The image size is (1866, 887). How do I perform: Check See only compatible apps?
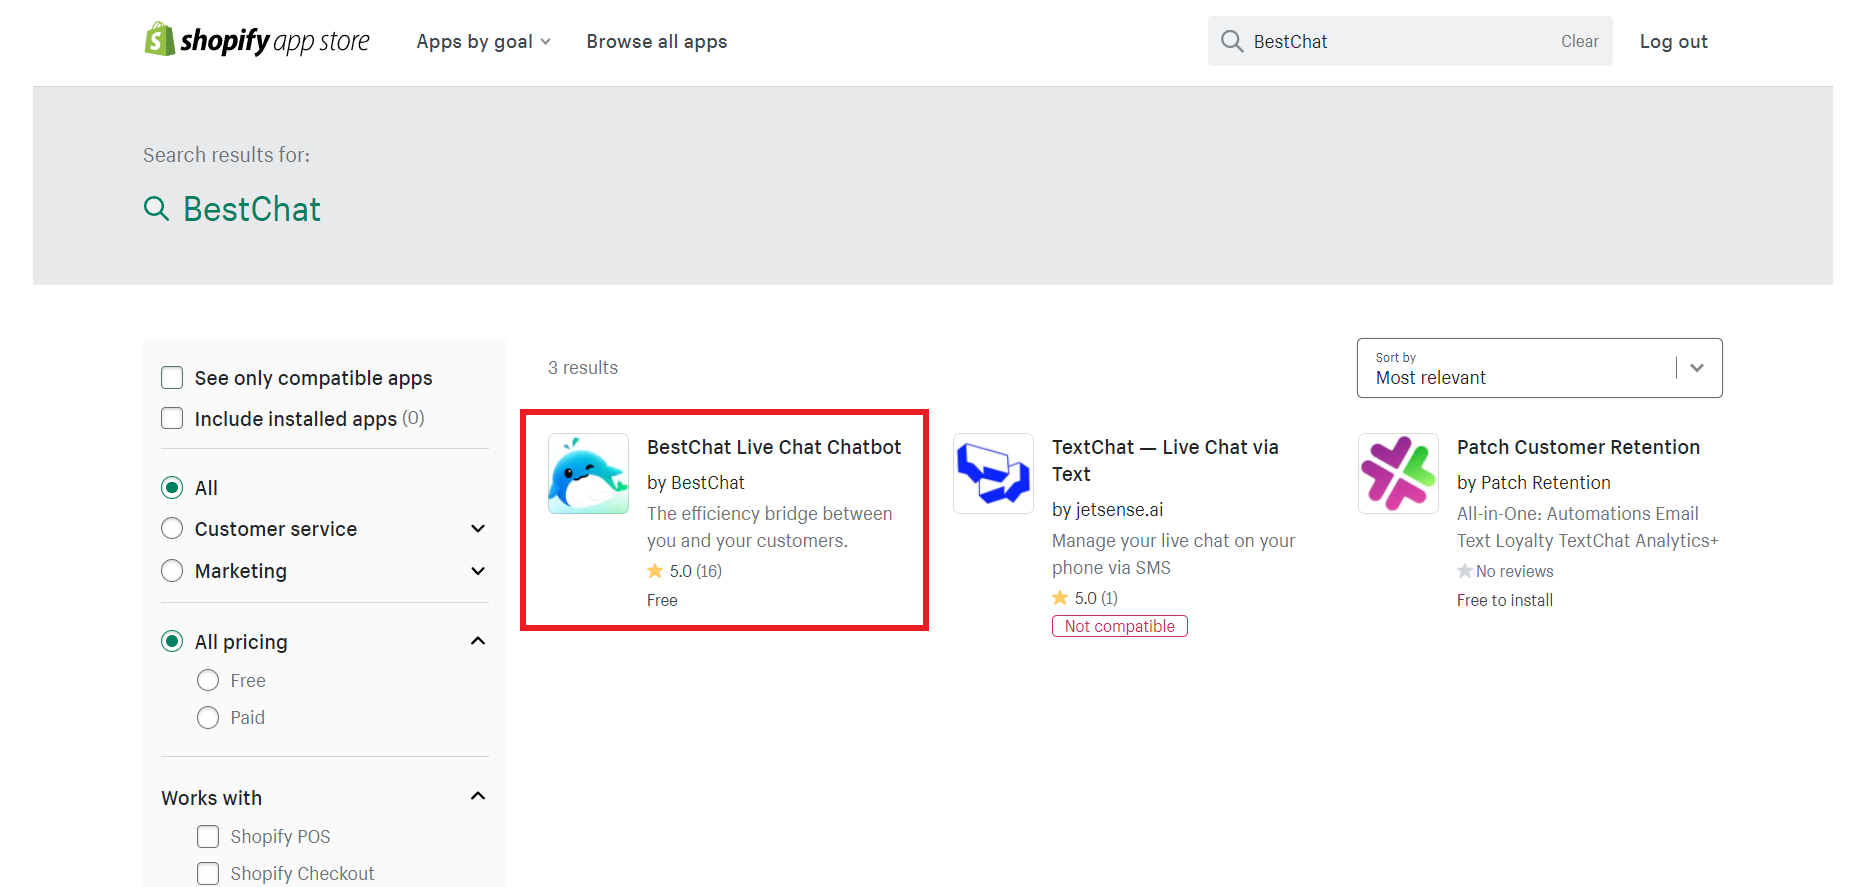[172, 378]
